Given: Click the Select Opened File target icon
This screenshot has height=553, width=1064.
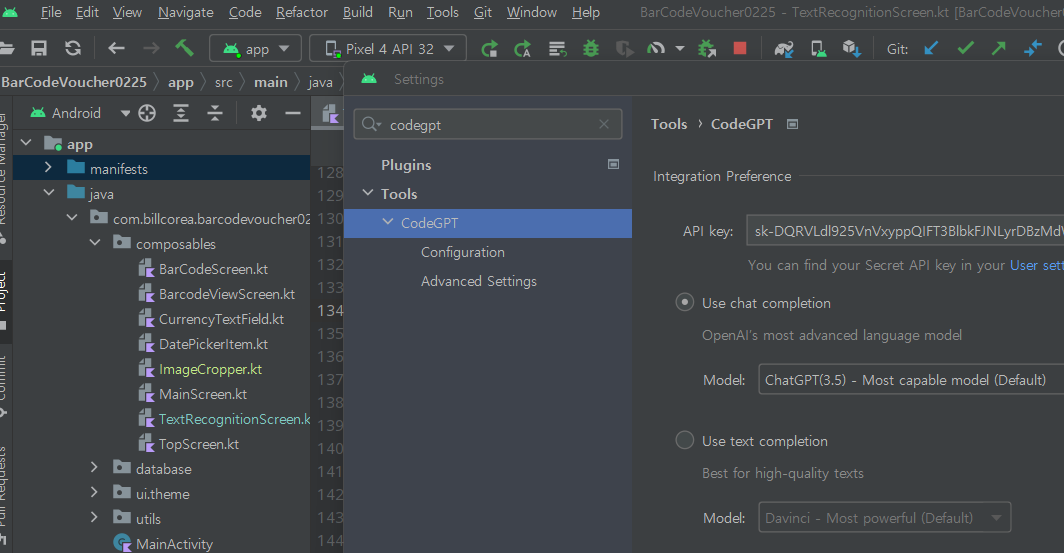Looking at the screenshot, I should click(147, 113).
